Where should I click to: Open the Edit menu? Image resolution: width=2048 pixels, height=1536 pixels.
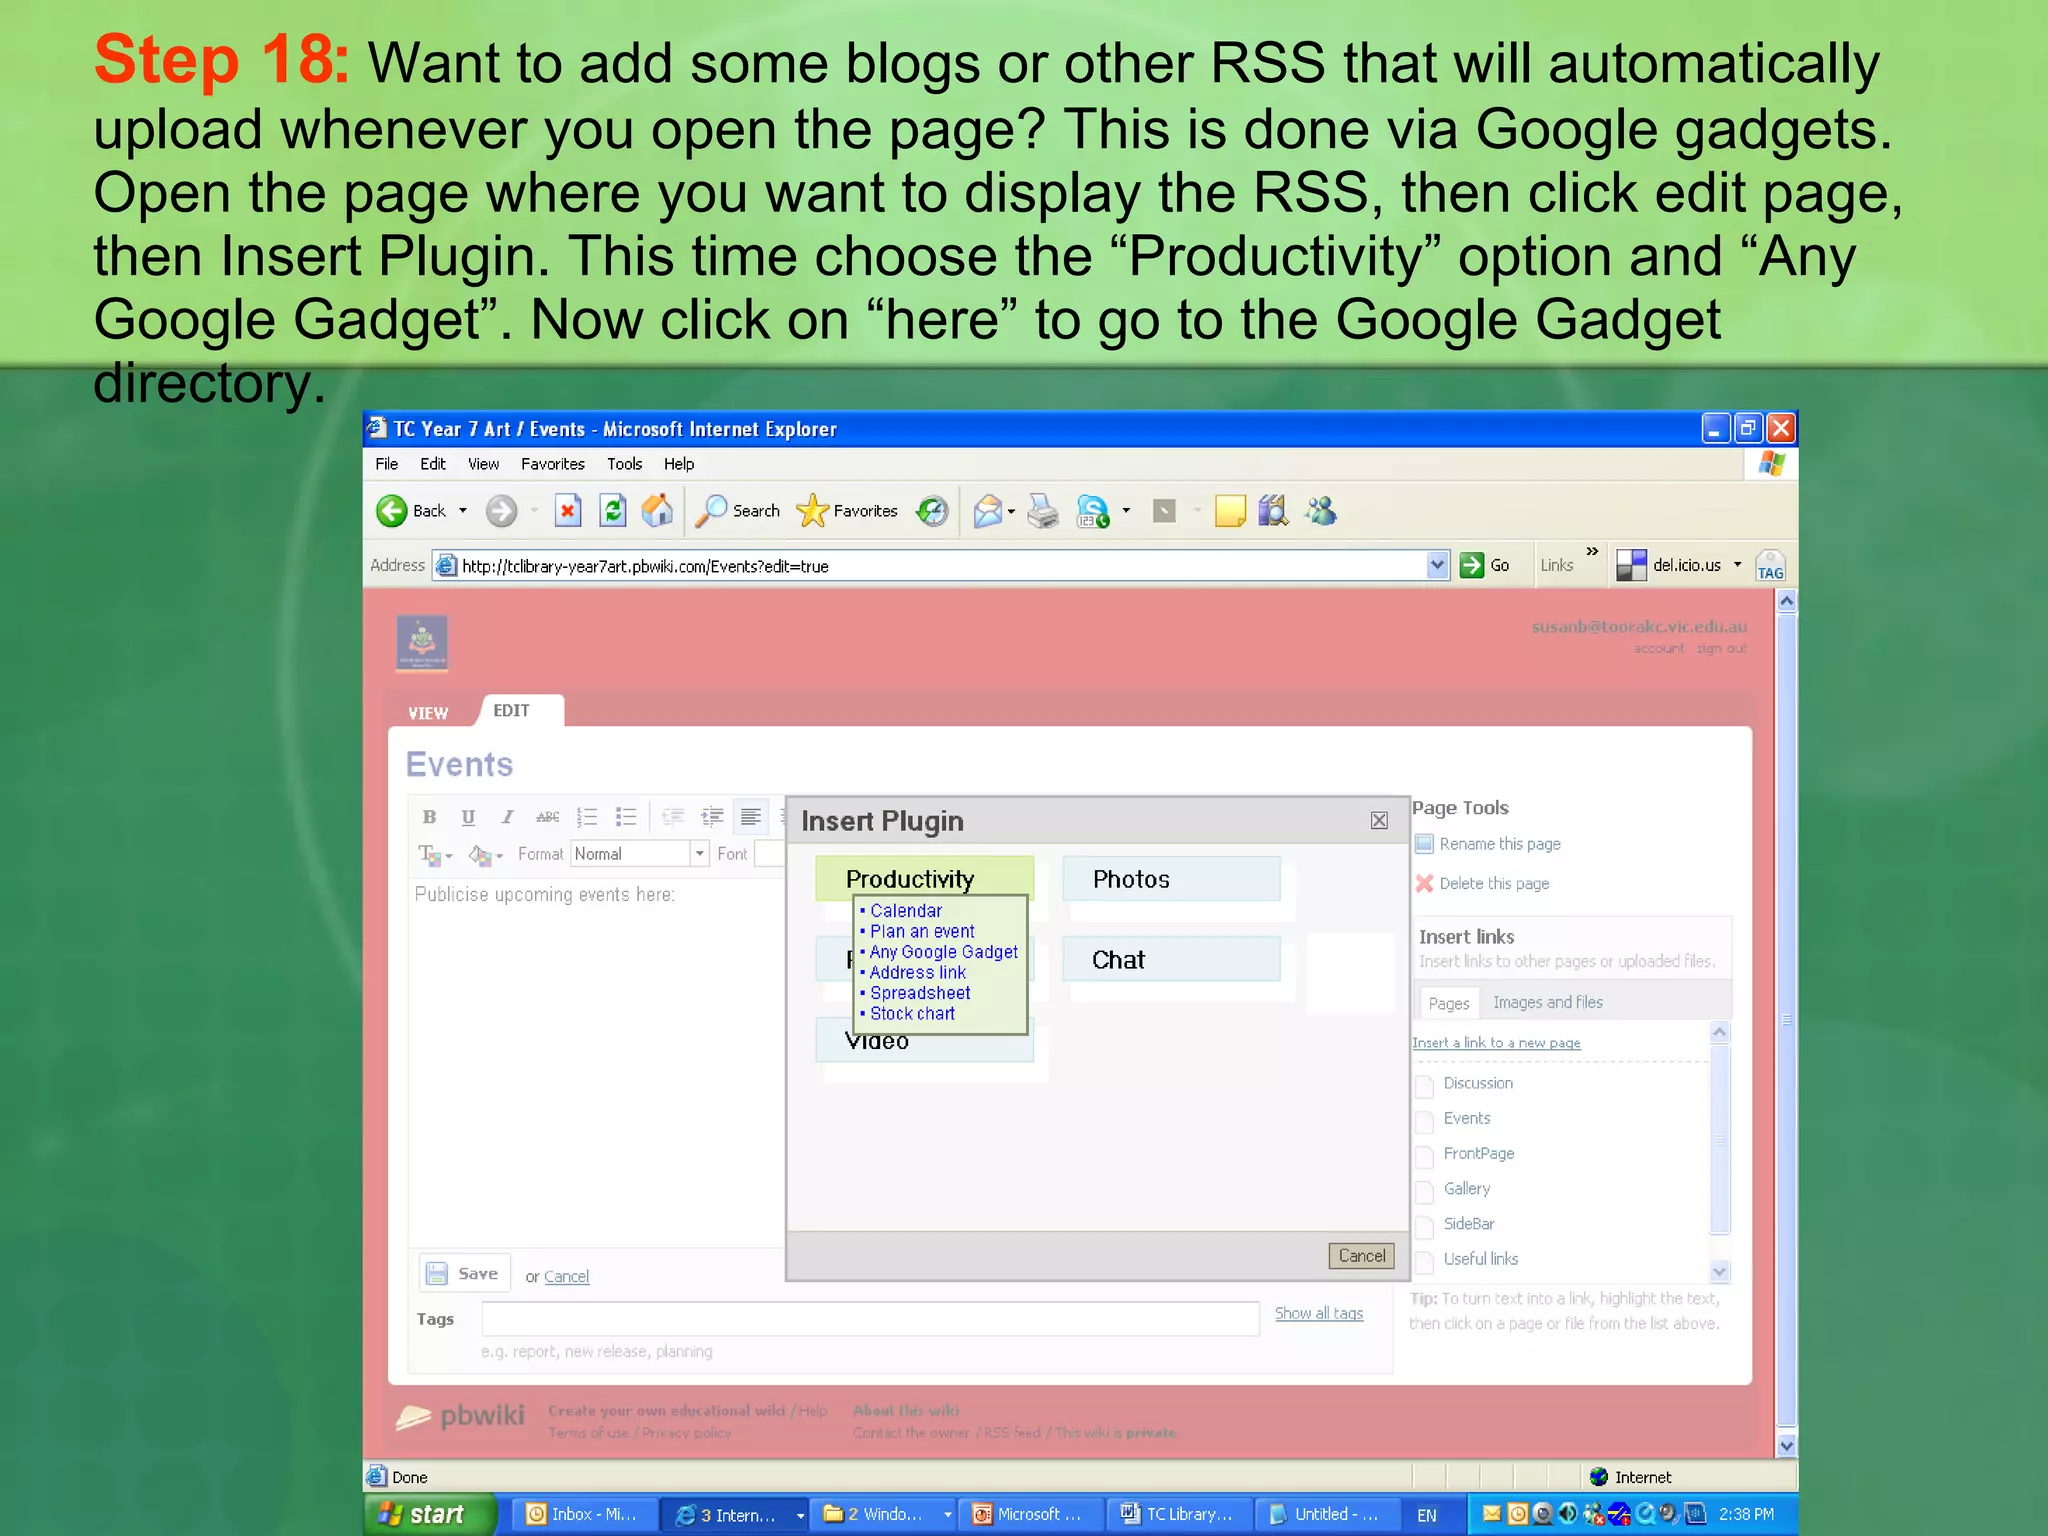click(x=432, y=464)
